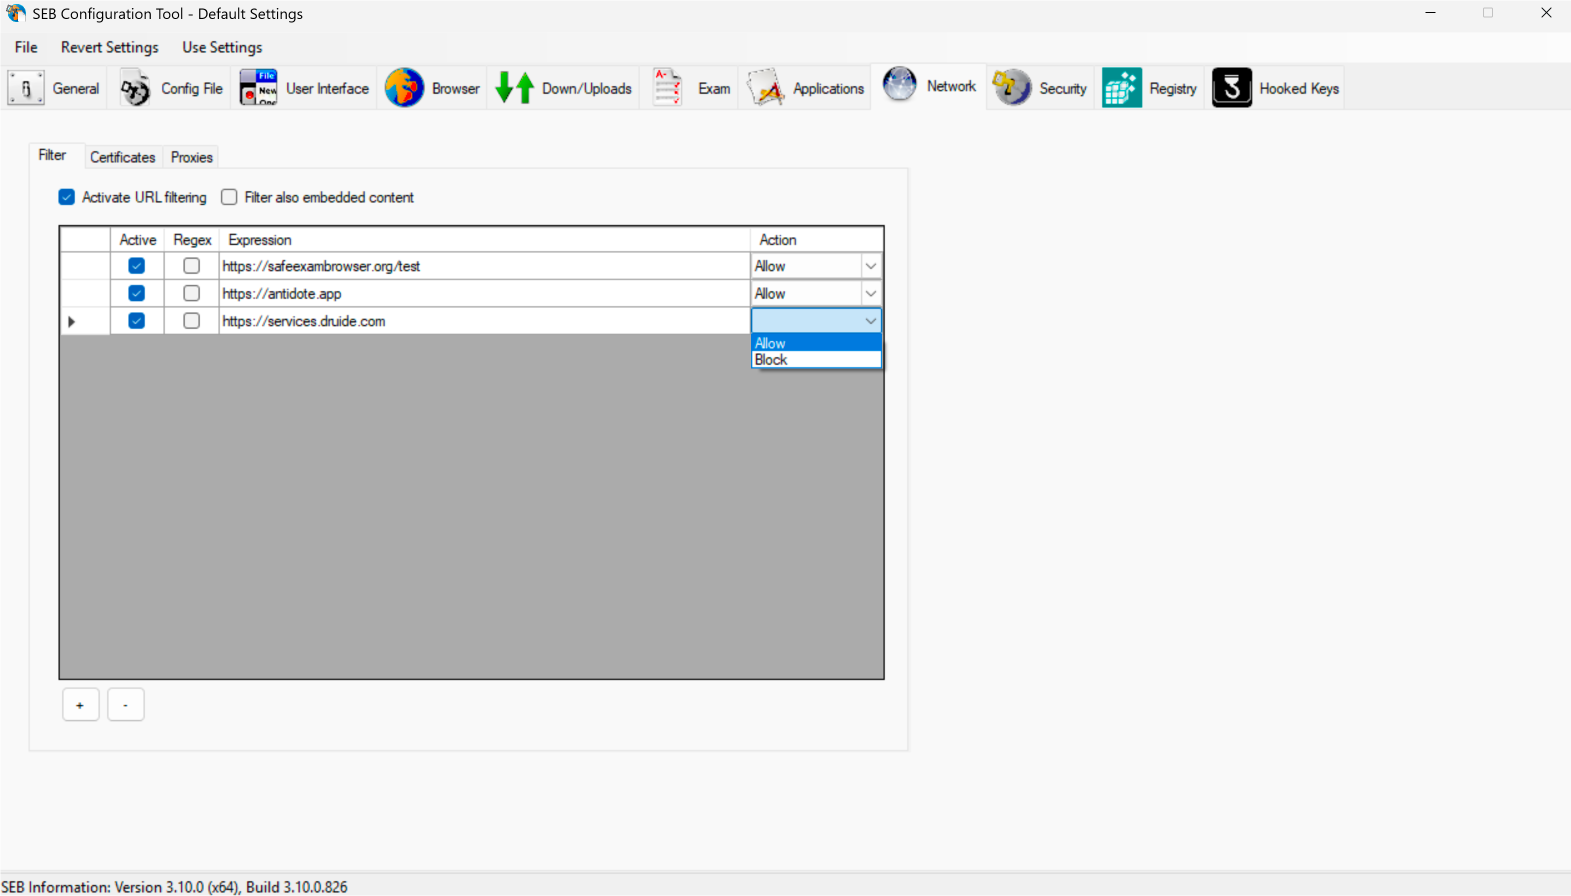This screenshot has height=896, width=1571.
Task: Open the Revert Settings menu
Action: tap(109, 47)
